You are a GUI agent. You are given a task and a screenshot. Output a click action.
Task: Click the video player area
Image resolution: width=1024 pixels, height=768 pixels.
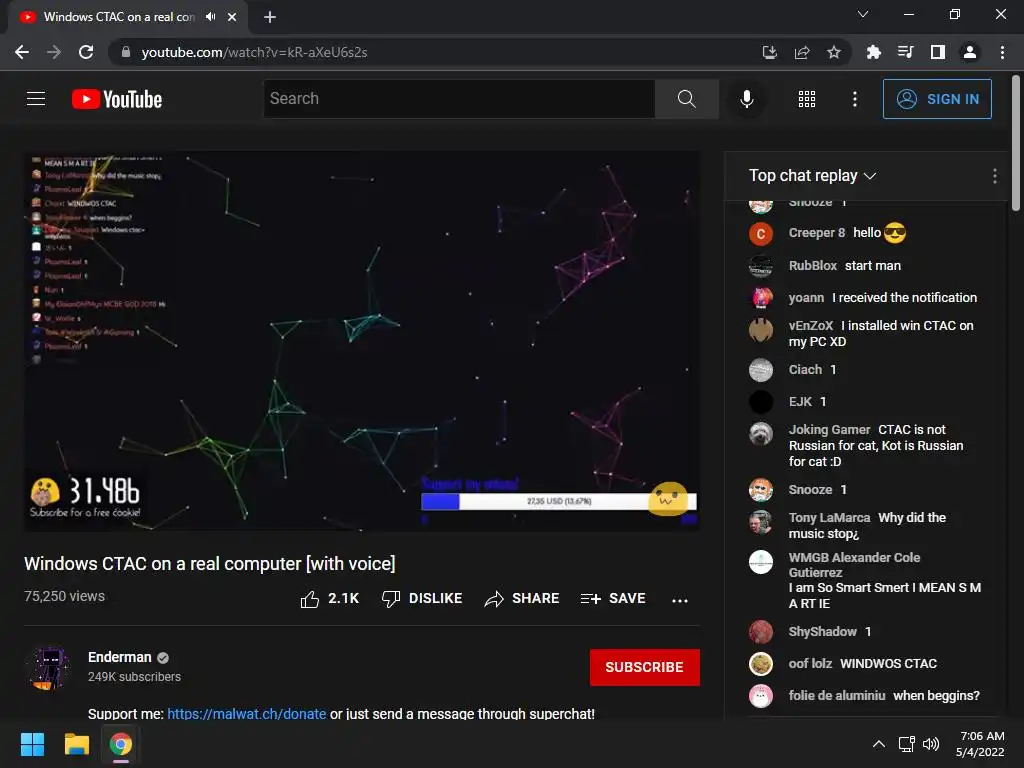[362, 341]
